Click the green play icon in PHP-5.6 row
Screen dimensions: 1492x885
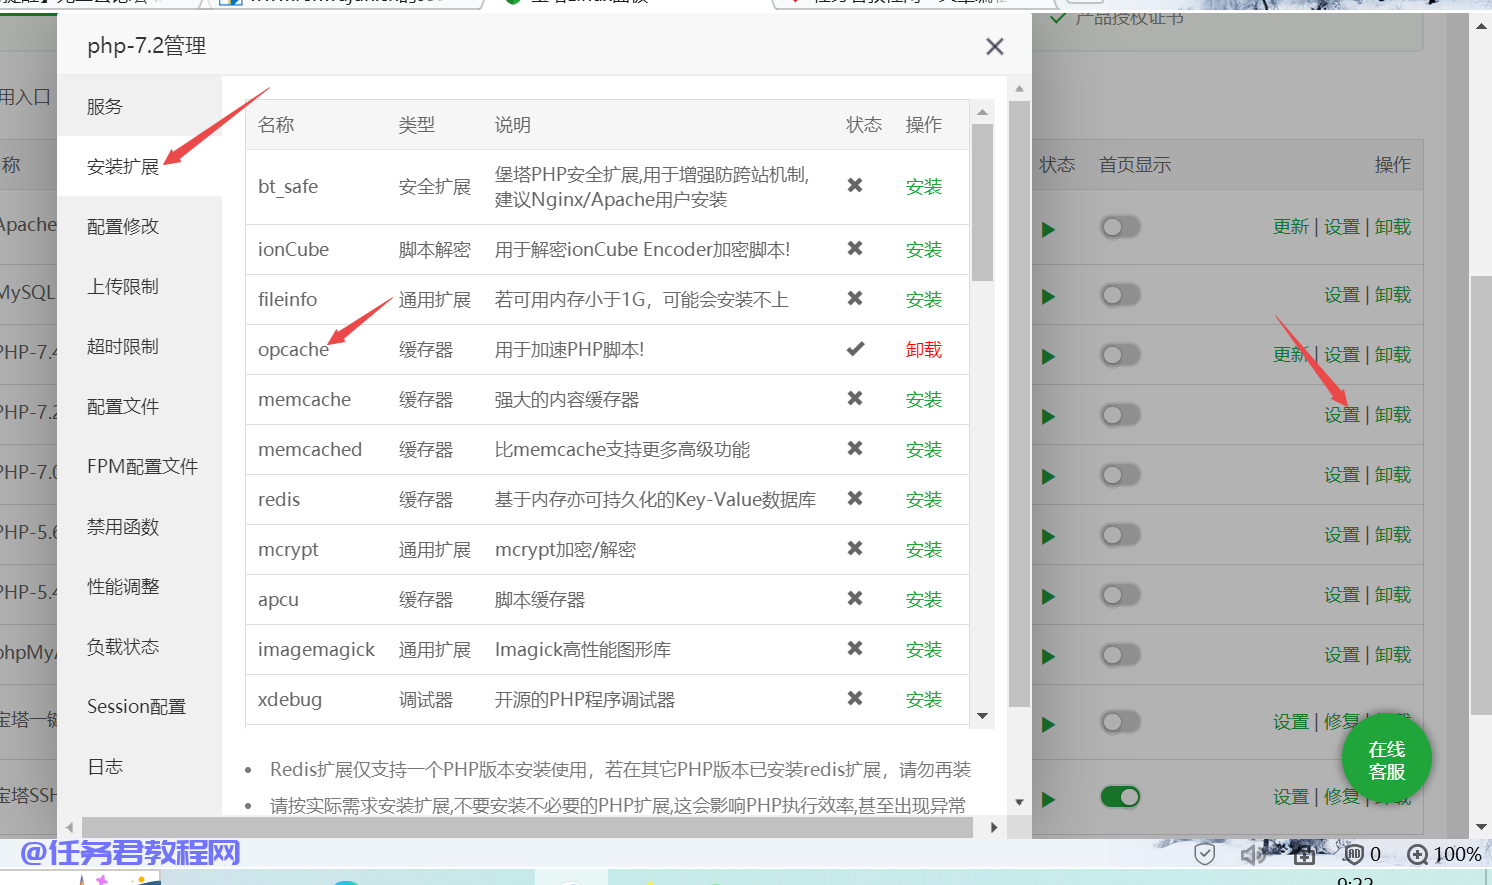(x=1048, y=536)
